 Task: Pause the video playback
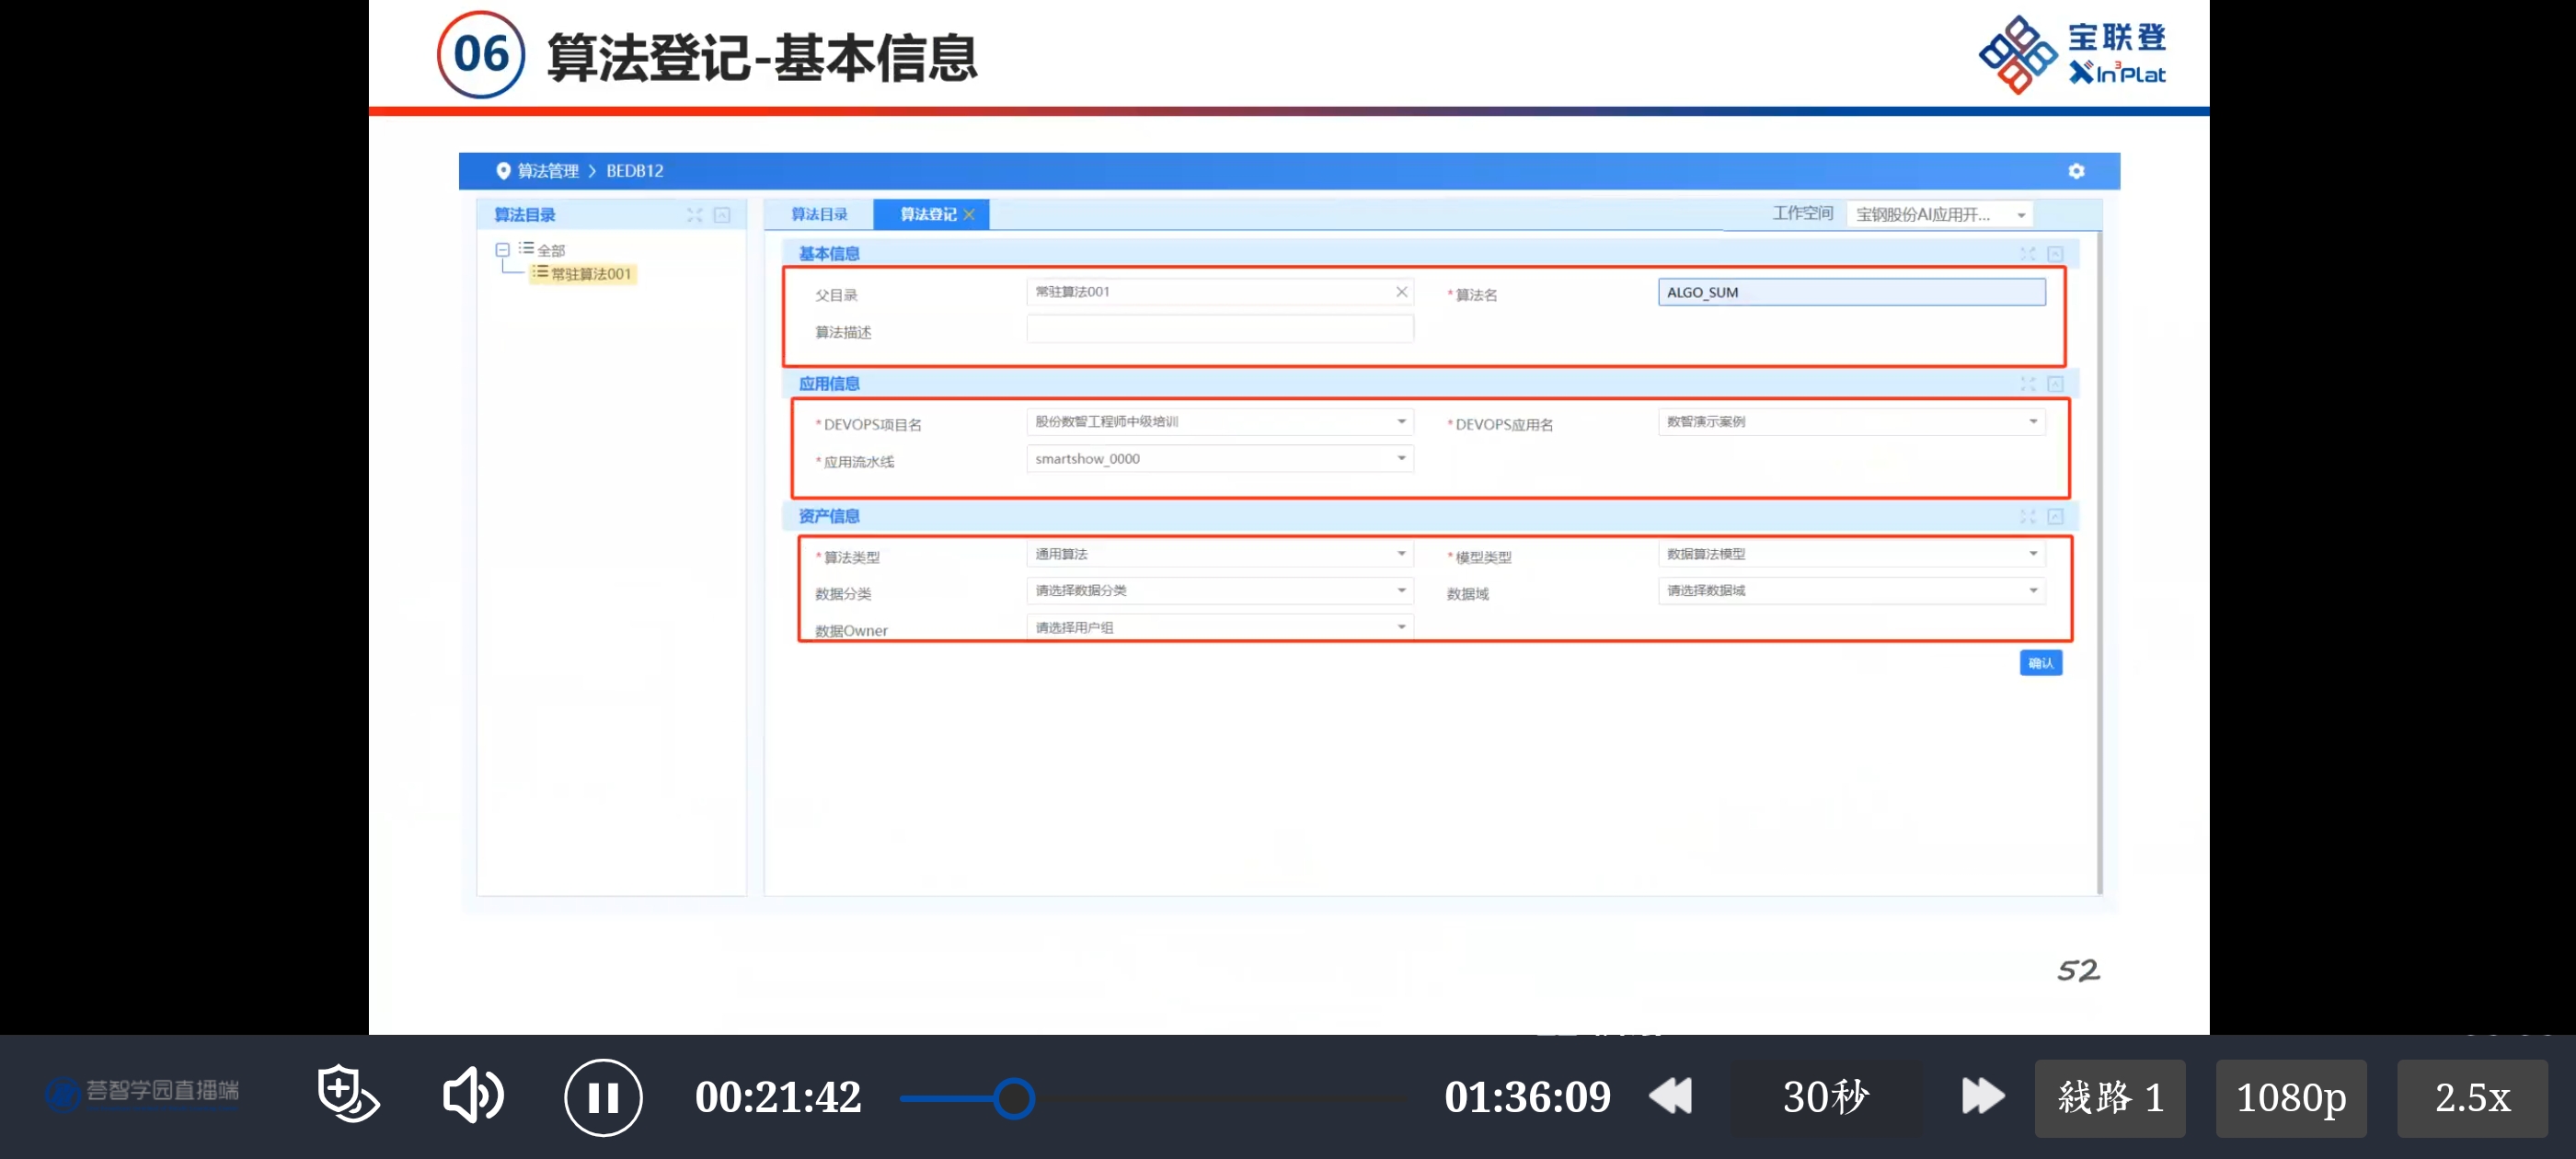(603, 1097)
